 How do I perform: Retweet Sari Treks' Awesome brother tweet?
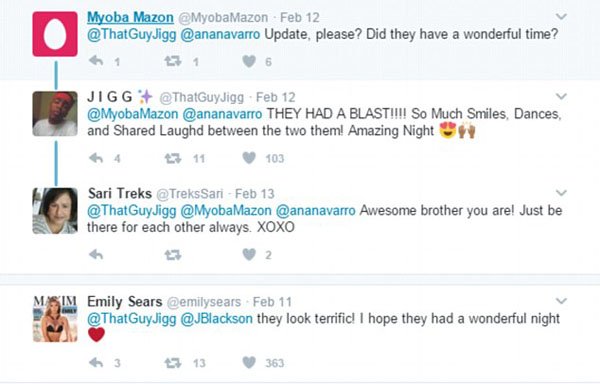click(x=173, y=254)
